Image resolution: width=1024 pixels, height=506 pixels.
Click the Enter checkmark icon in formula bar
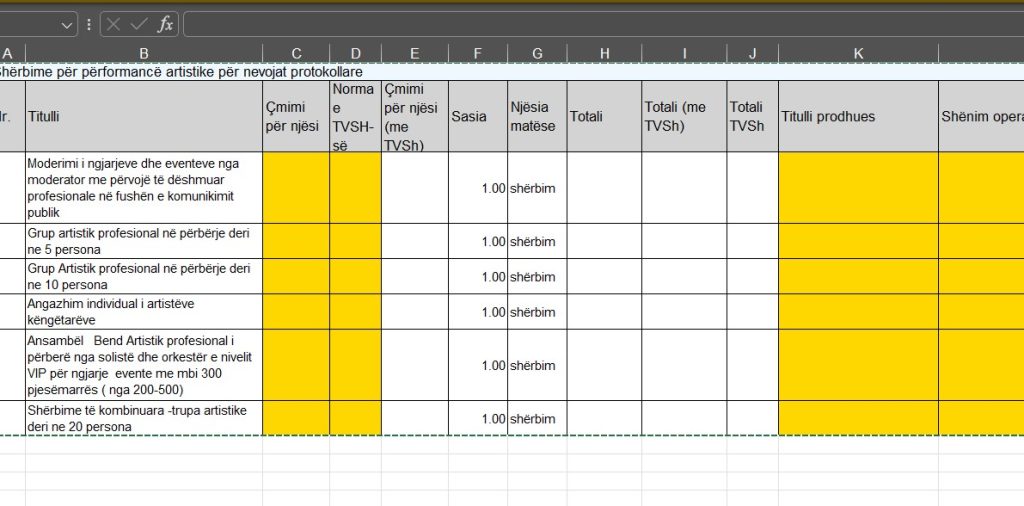pyautogui.click(x=139, y=25)
